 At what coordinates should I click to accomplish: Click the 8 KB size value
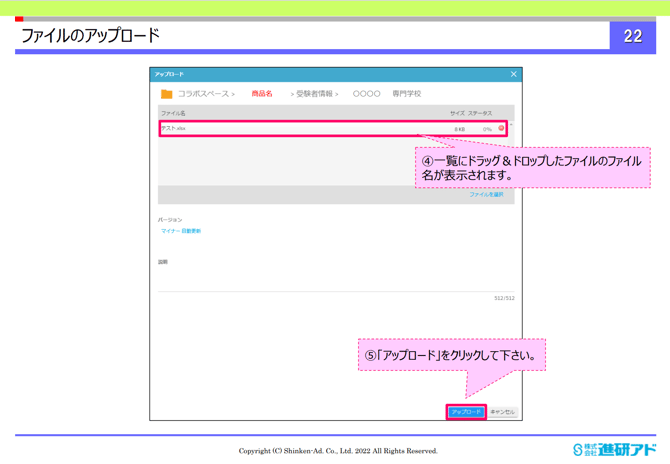tap(460, 129)
